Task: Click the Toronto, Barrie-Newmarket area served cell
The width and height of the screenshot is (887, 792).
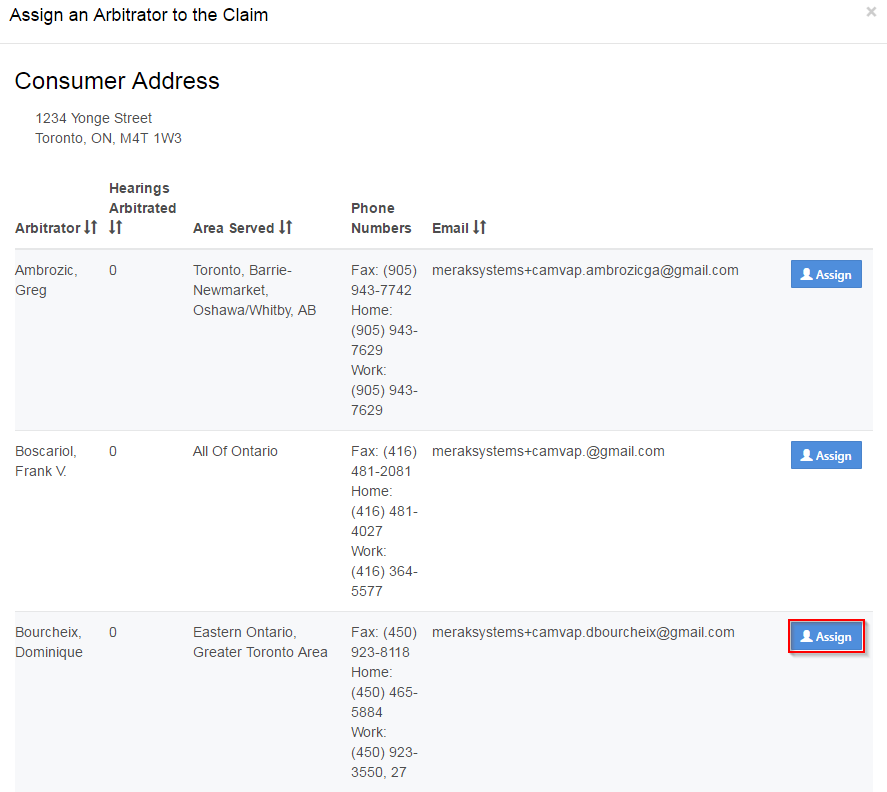Action: point(254,290)
